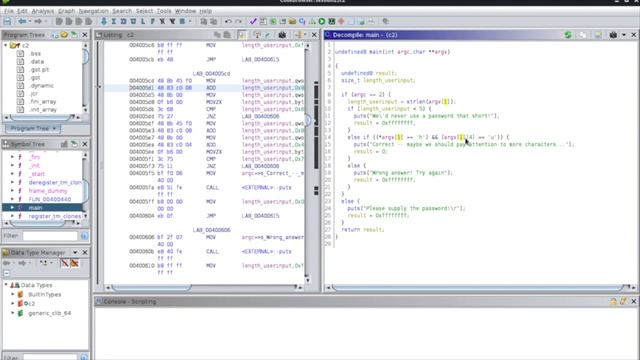Toggle navigation direction with the down arrow

pos(104,21)
